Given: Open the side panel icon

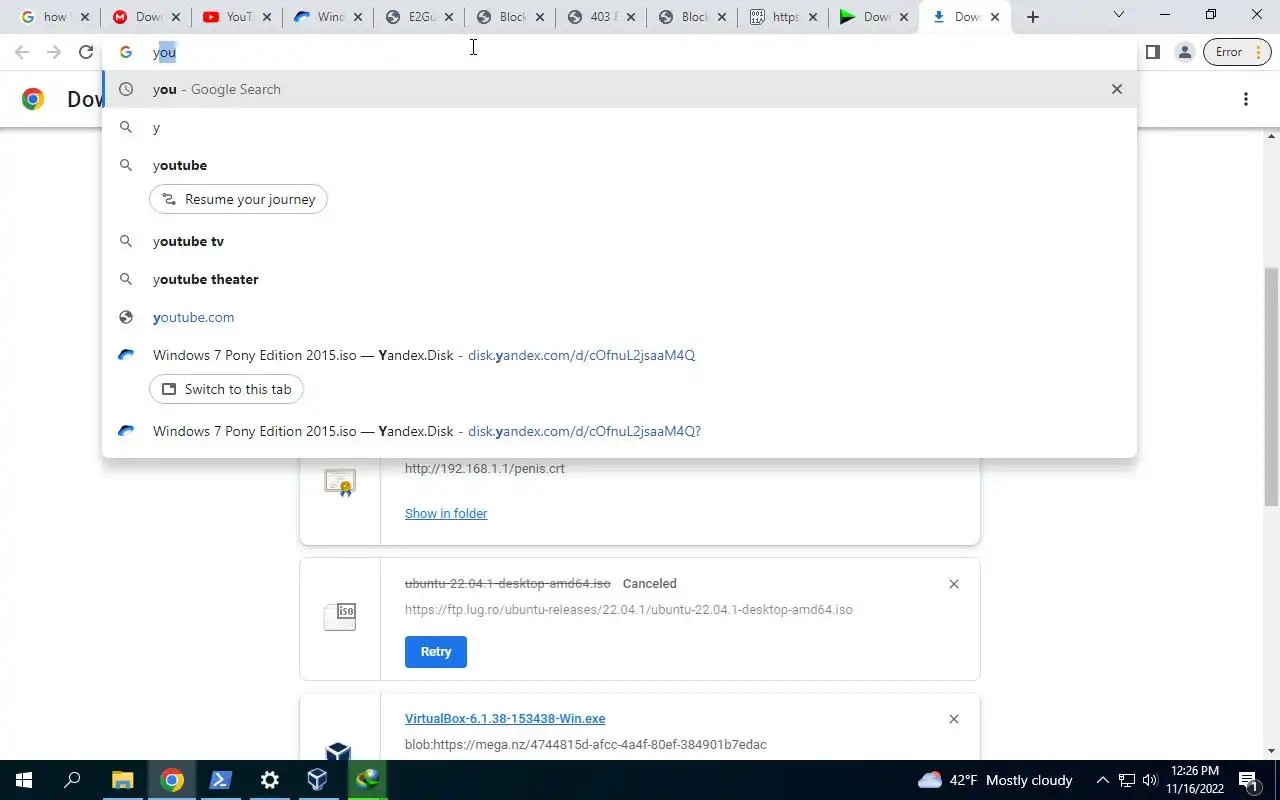Looking at the screenshot, I should [x=1152, y=52].
